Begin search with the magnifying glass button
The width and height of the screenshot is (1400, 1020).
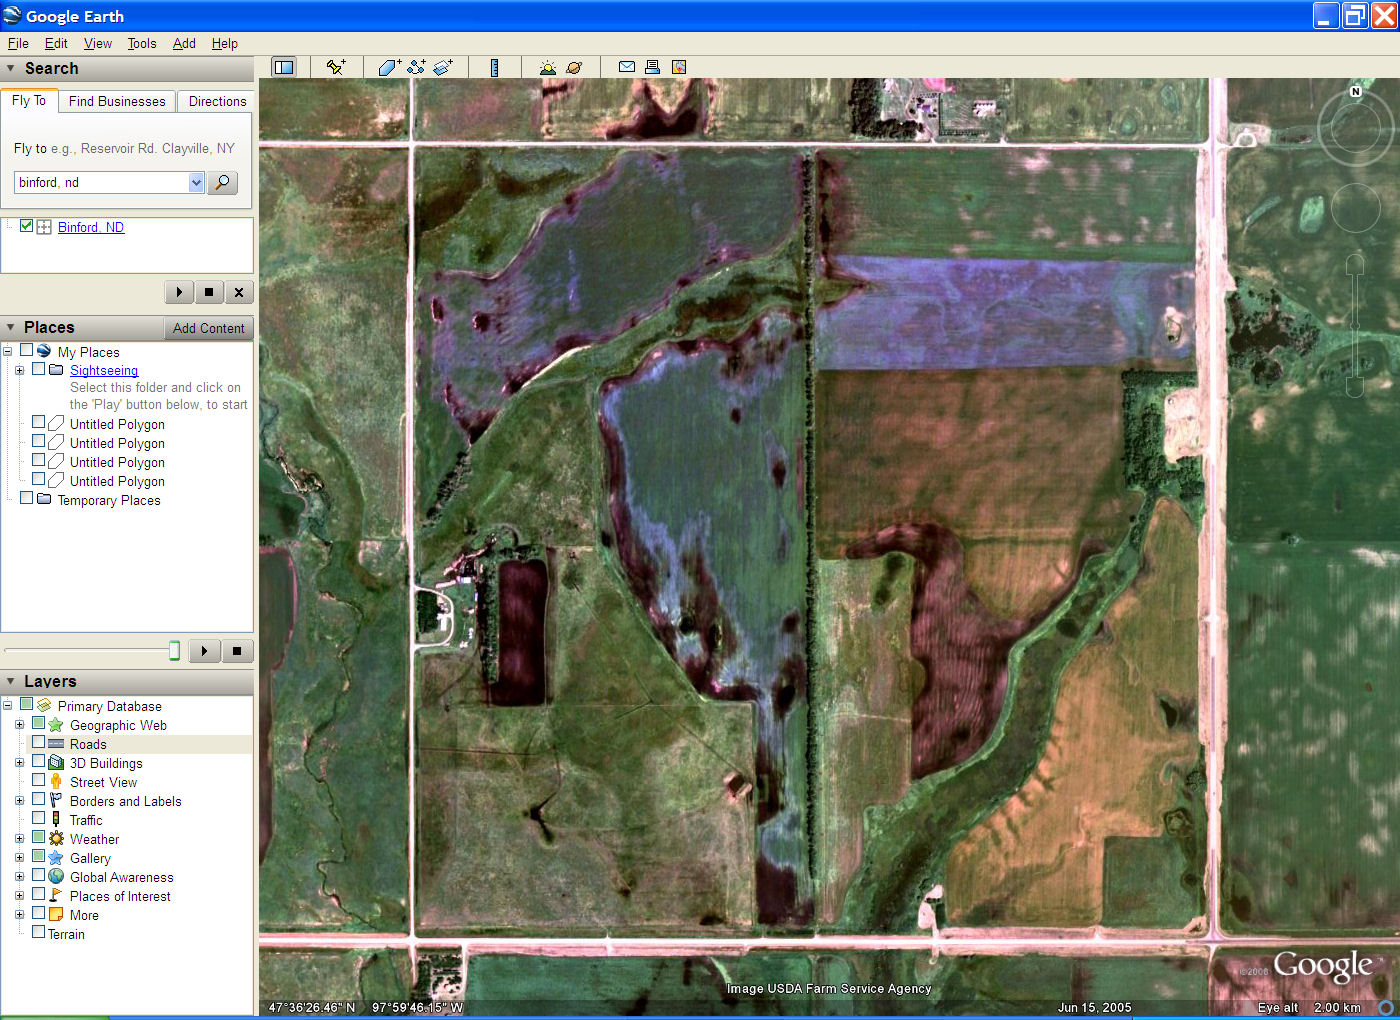tap(222, 182)
